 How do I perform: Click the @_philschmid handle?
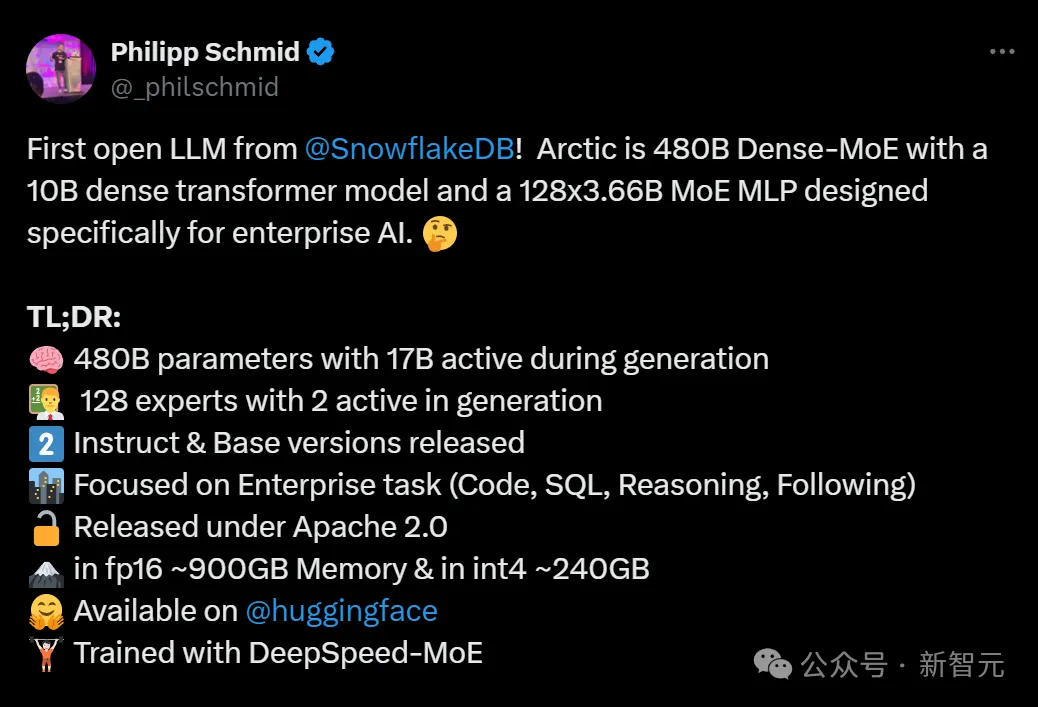coord(195,87)
